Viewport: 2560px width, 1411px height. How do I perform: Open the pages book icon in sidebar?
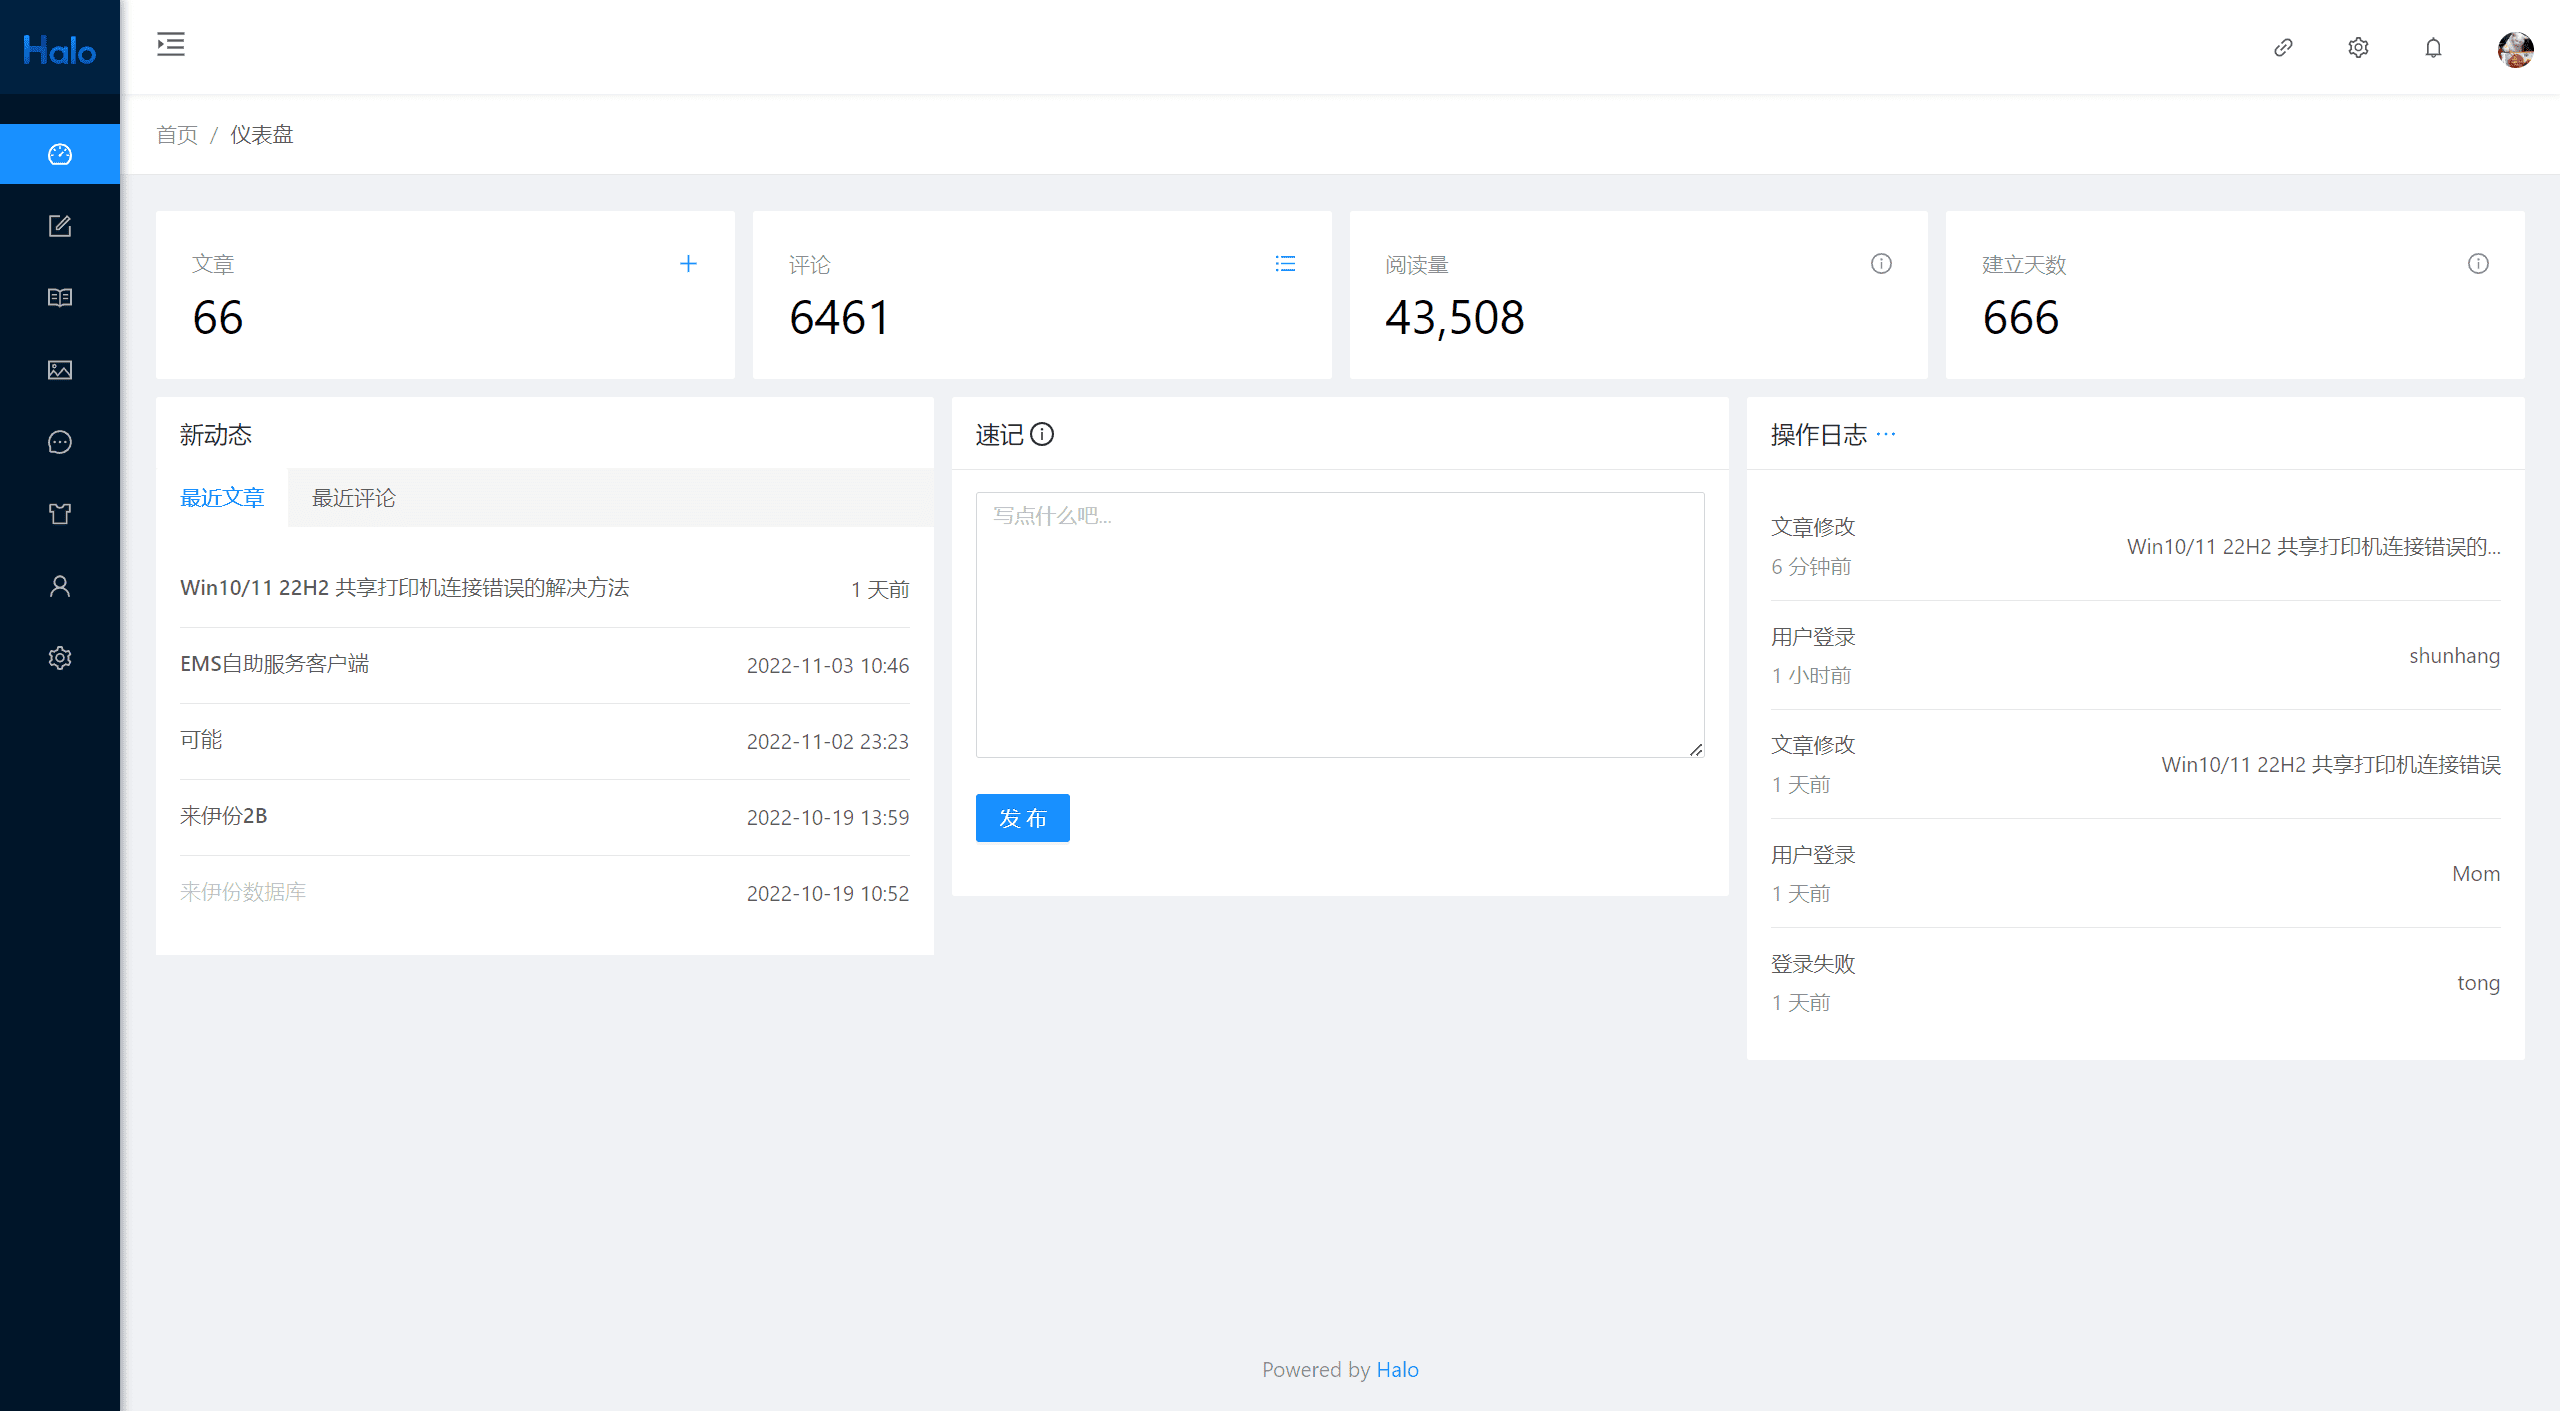point(60,298)
